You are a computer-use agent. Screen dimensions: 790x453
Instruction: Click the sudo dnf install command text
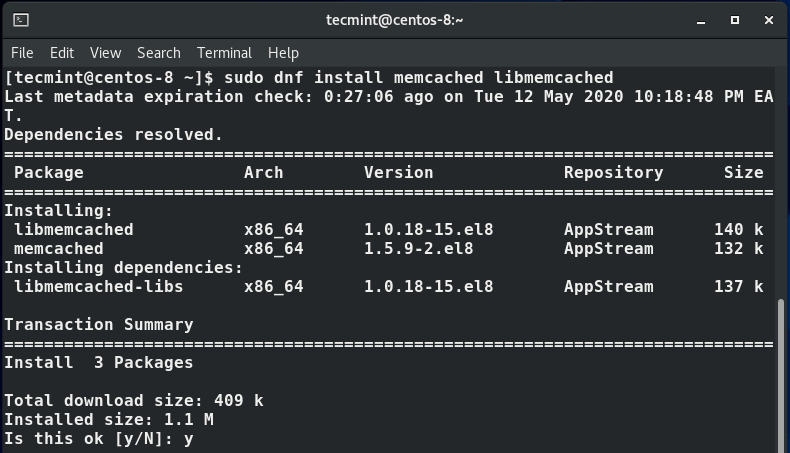[x=413, y=78]
